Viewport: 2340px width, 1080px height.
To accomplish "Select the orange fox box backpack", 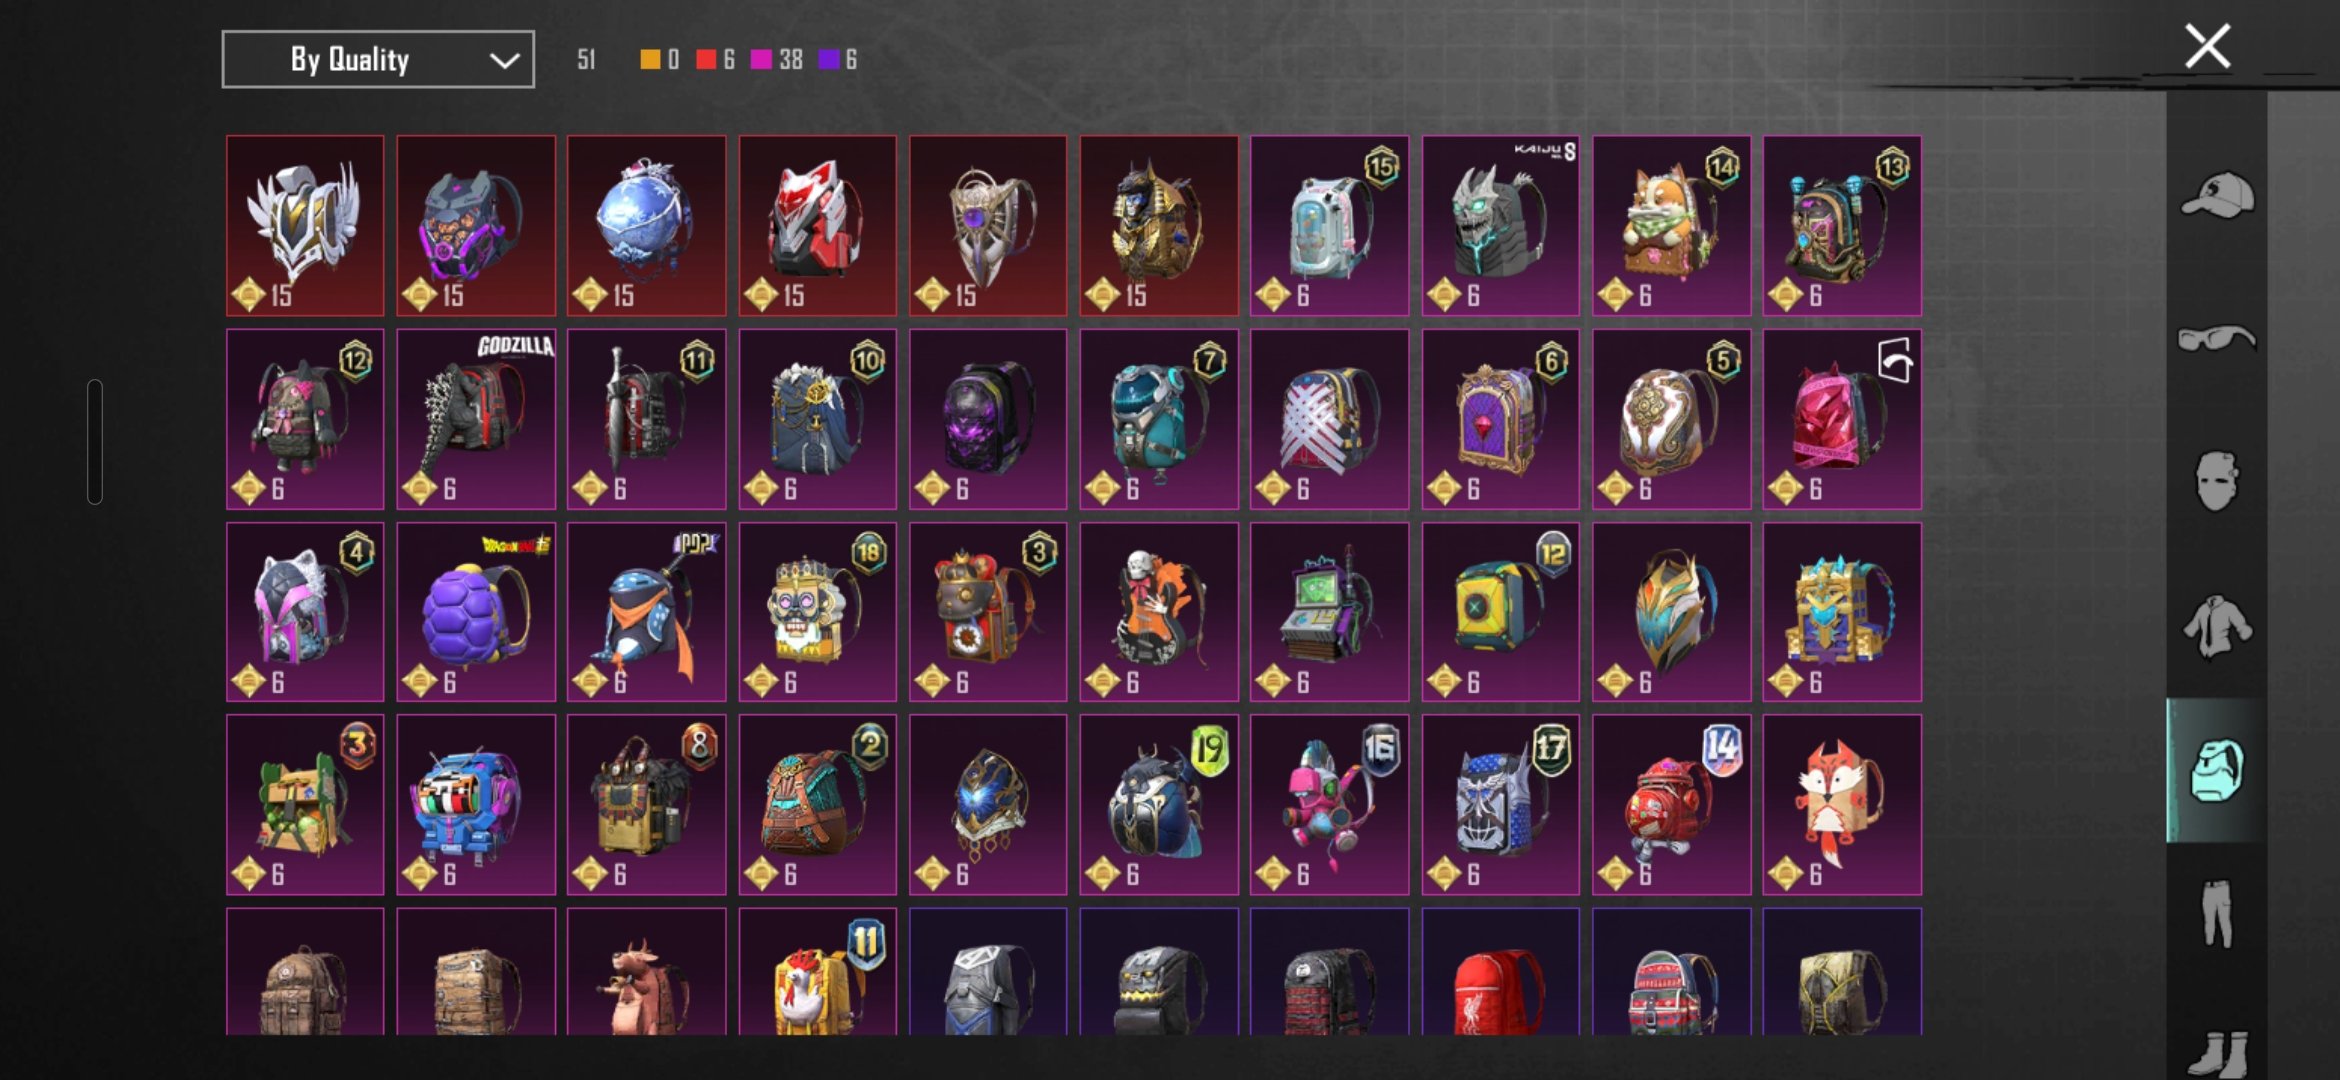I will [x=1842, y=805].
